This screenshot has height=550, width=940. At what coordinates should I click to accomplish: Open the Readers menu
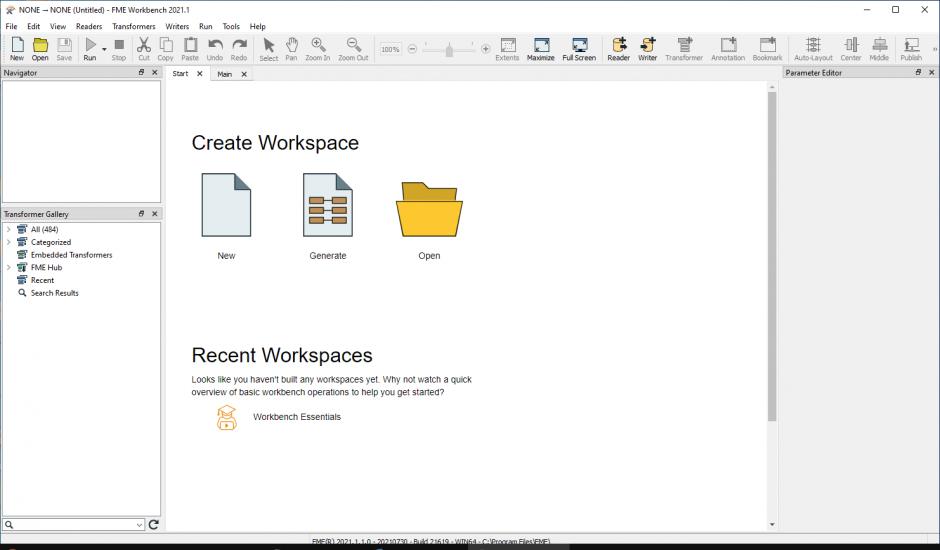(x=89, y=26)
